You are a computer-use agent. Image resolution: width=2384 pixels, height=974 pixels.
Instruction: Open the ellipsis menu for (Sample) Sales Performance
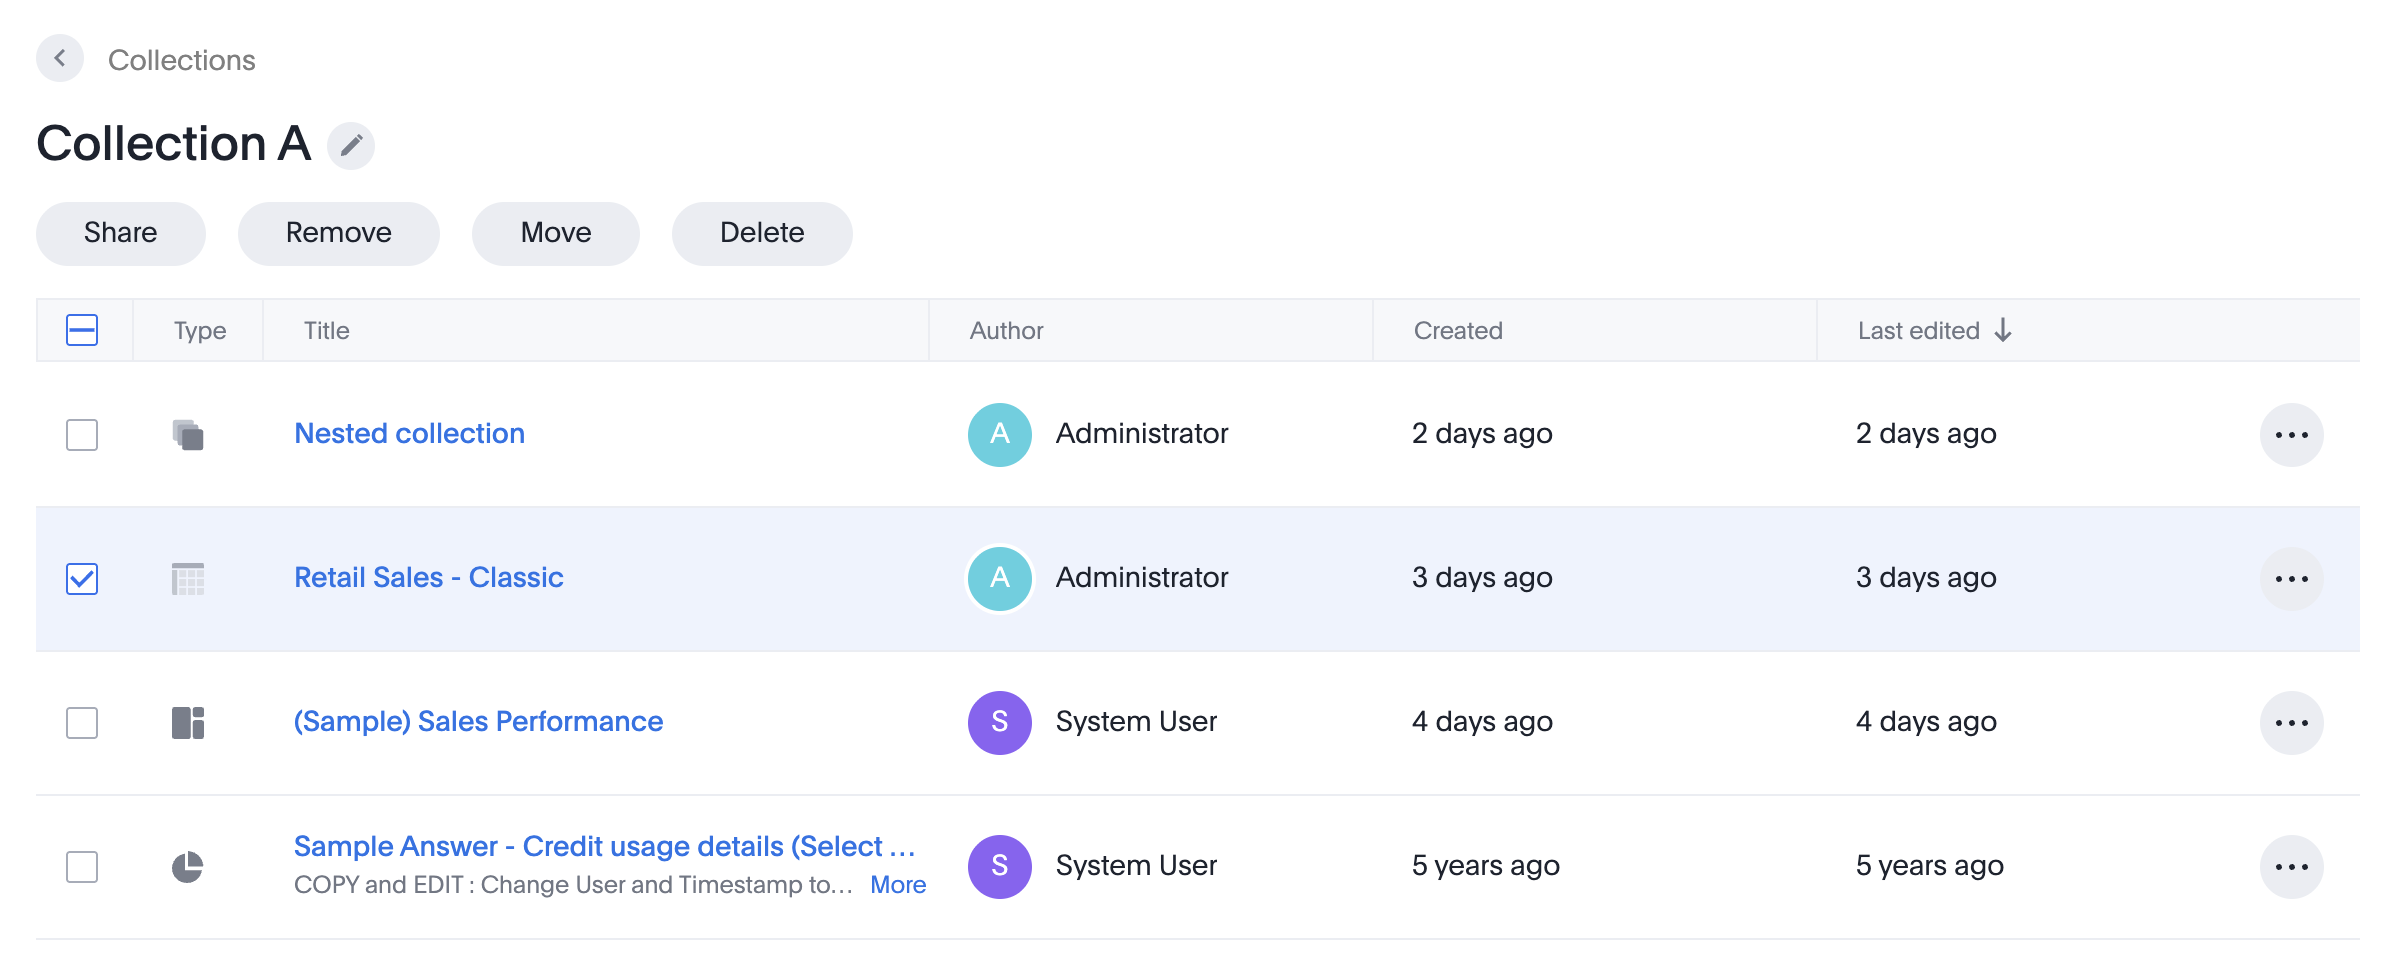(x=2290, y=723)
